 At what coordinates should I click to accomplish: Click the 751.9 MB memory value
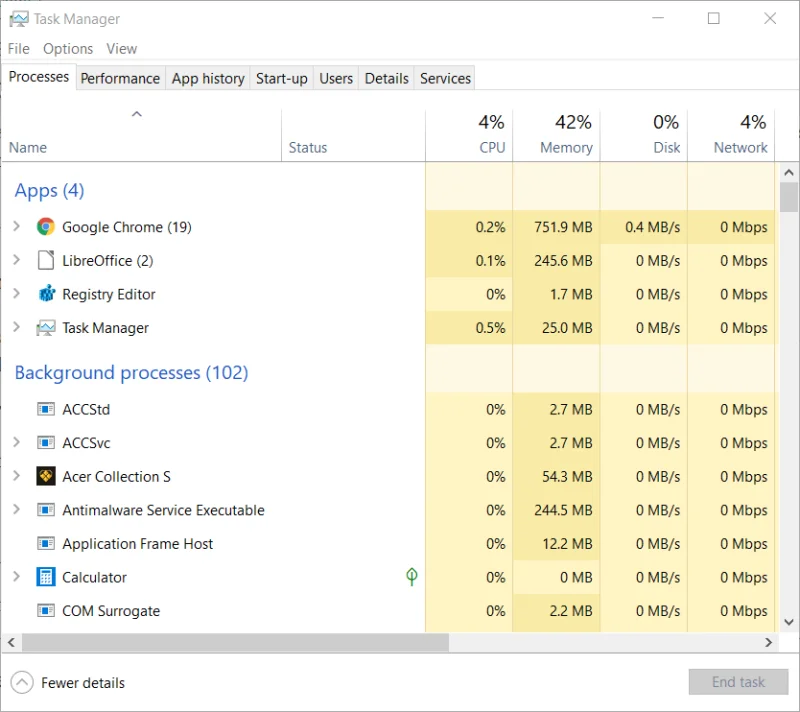click(563, 227)
